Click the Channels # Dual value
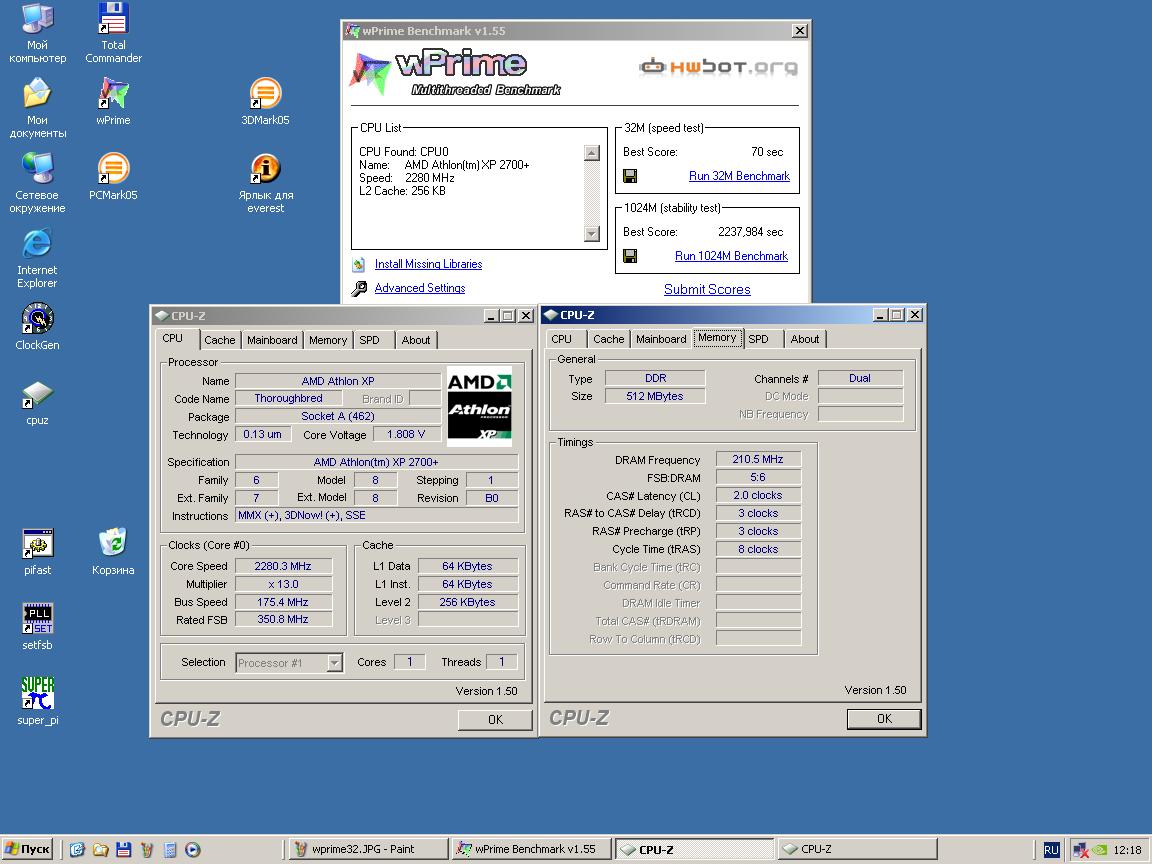Screen dimensions: 1152x864 [x=860, y=378]
